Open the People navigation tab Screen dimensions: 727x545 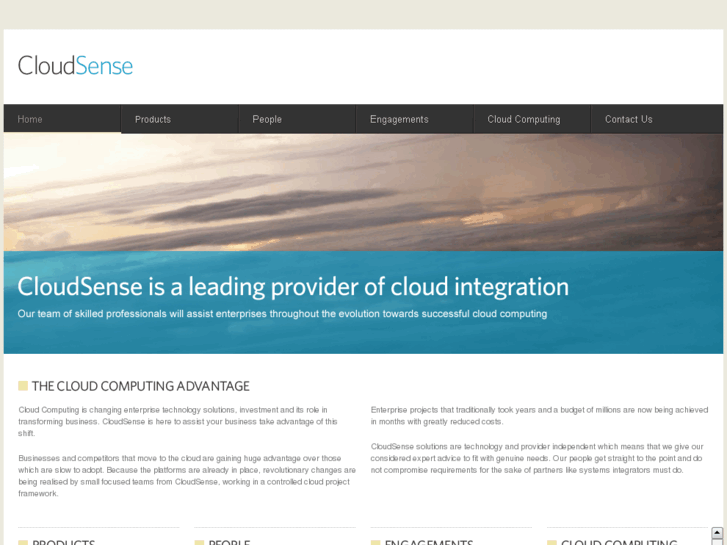tap(297, 119)
